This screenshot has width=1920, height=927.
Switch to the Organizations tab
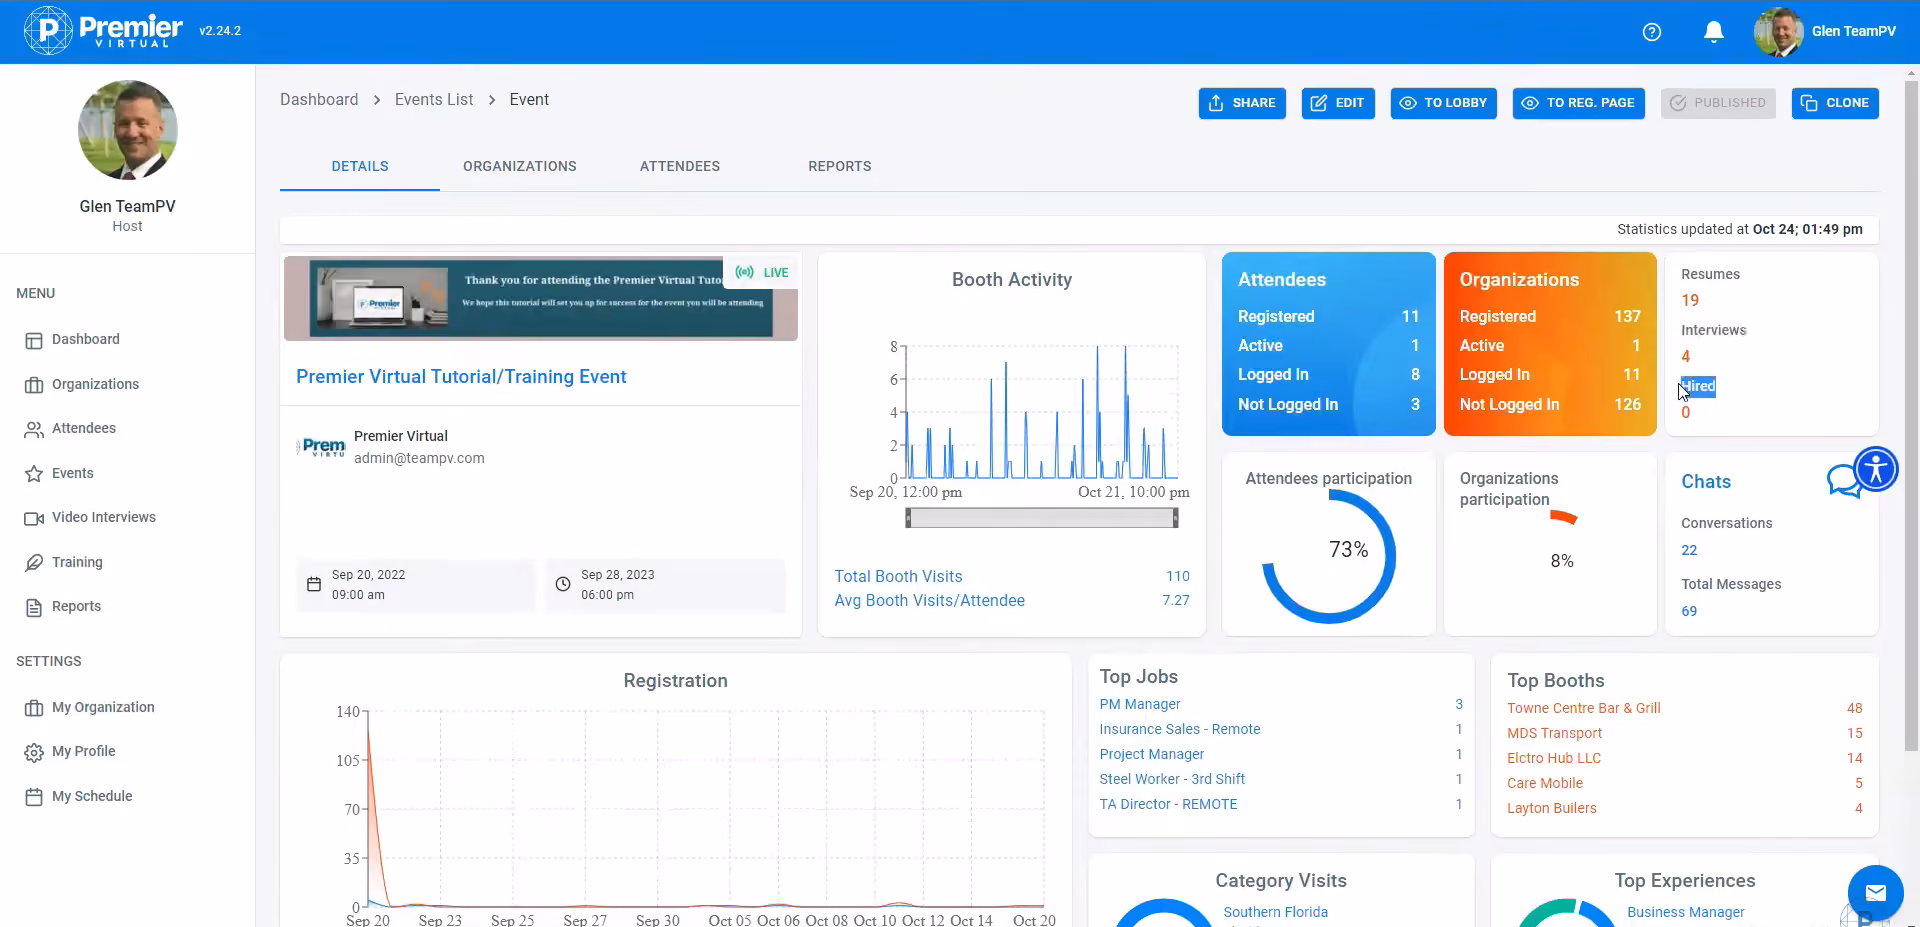[x=520, y=166]
